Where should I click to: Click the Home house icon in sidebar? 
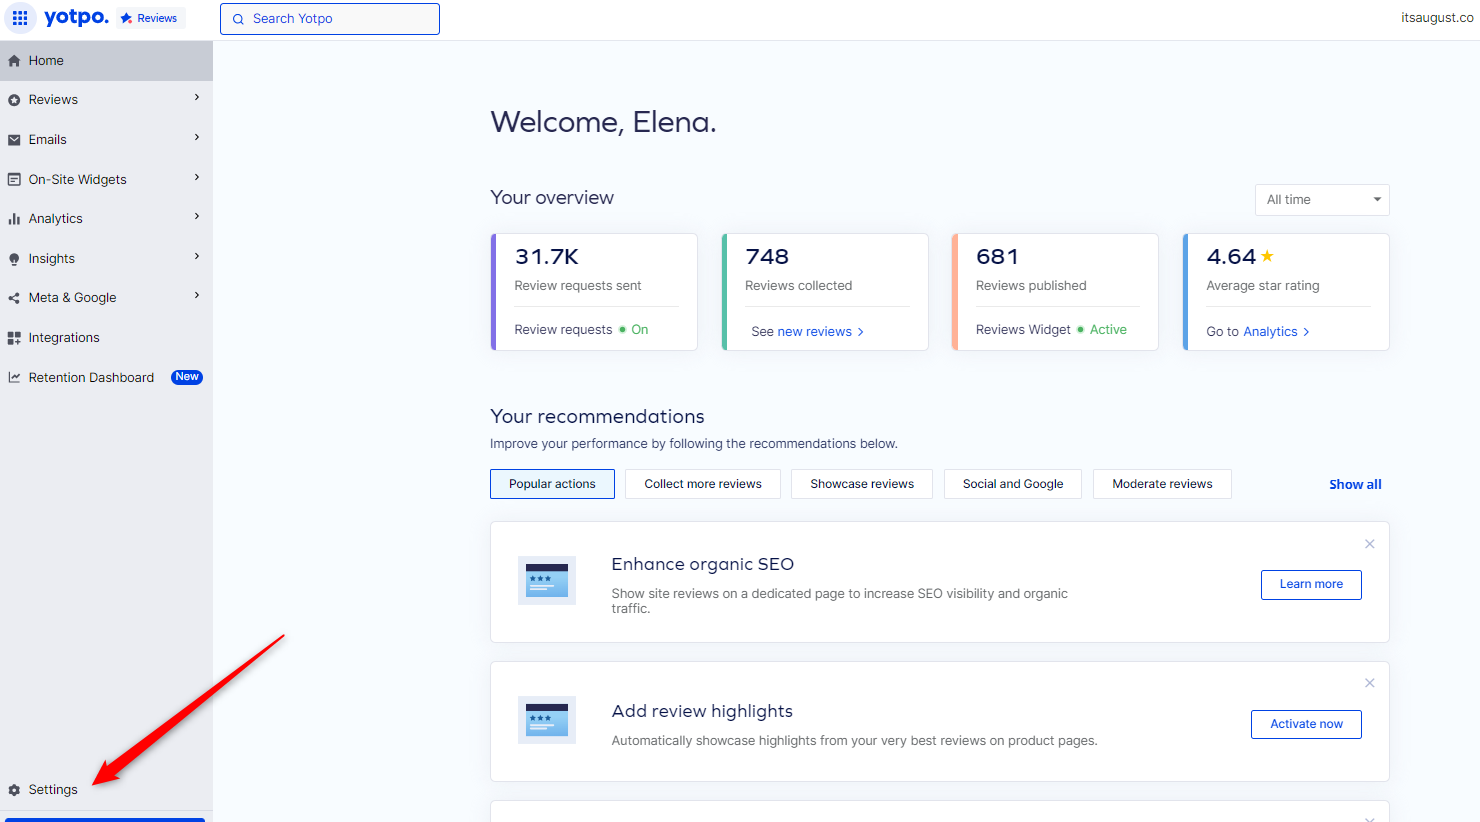pos(14,61)
